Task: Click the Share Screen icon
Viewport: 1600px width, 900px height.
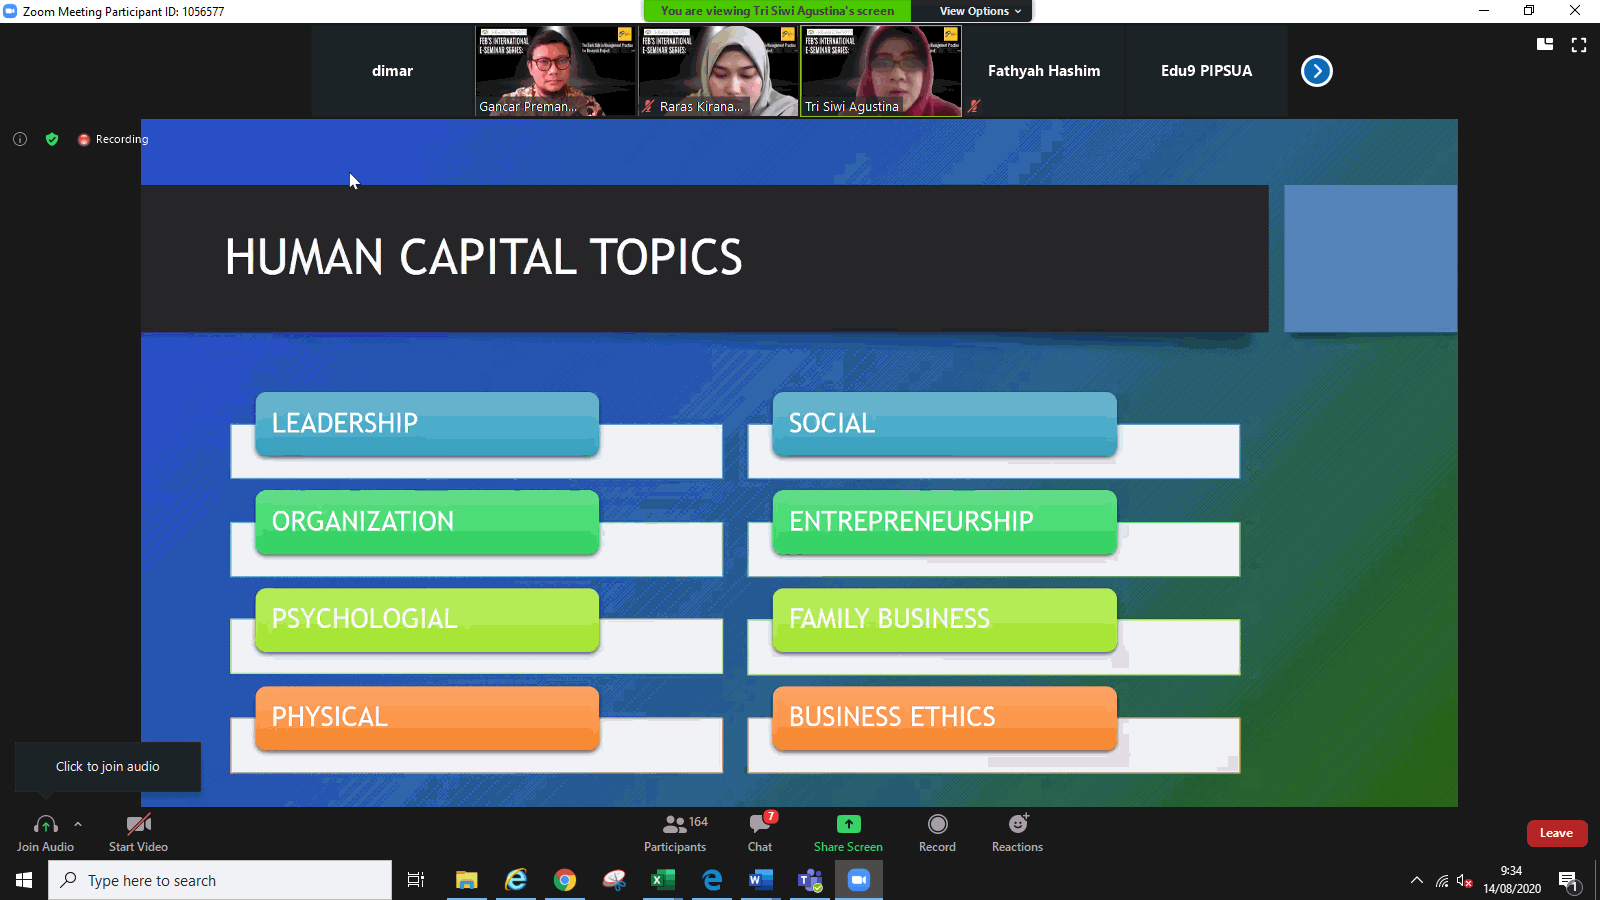Action: 848,824
